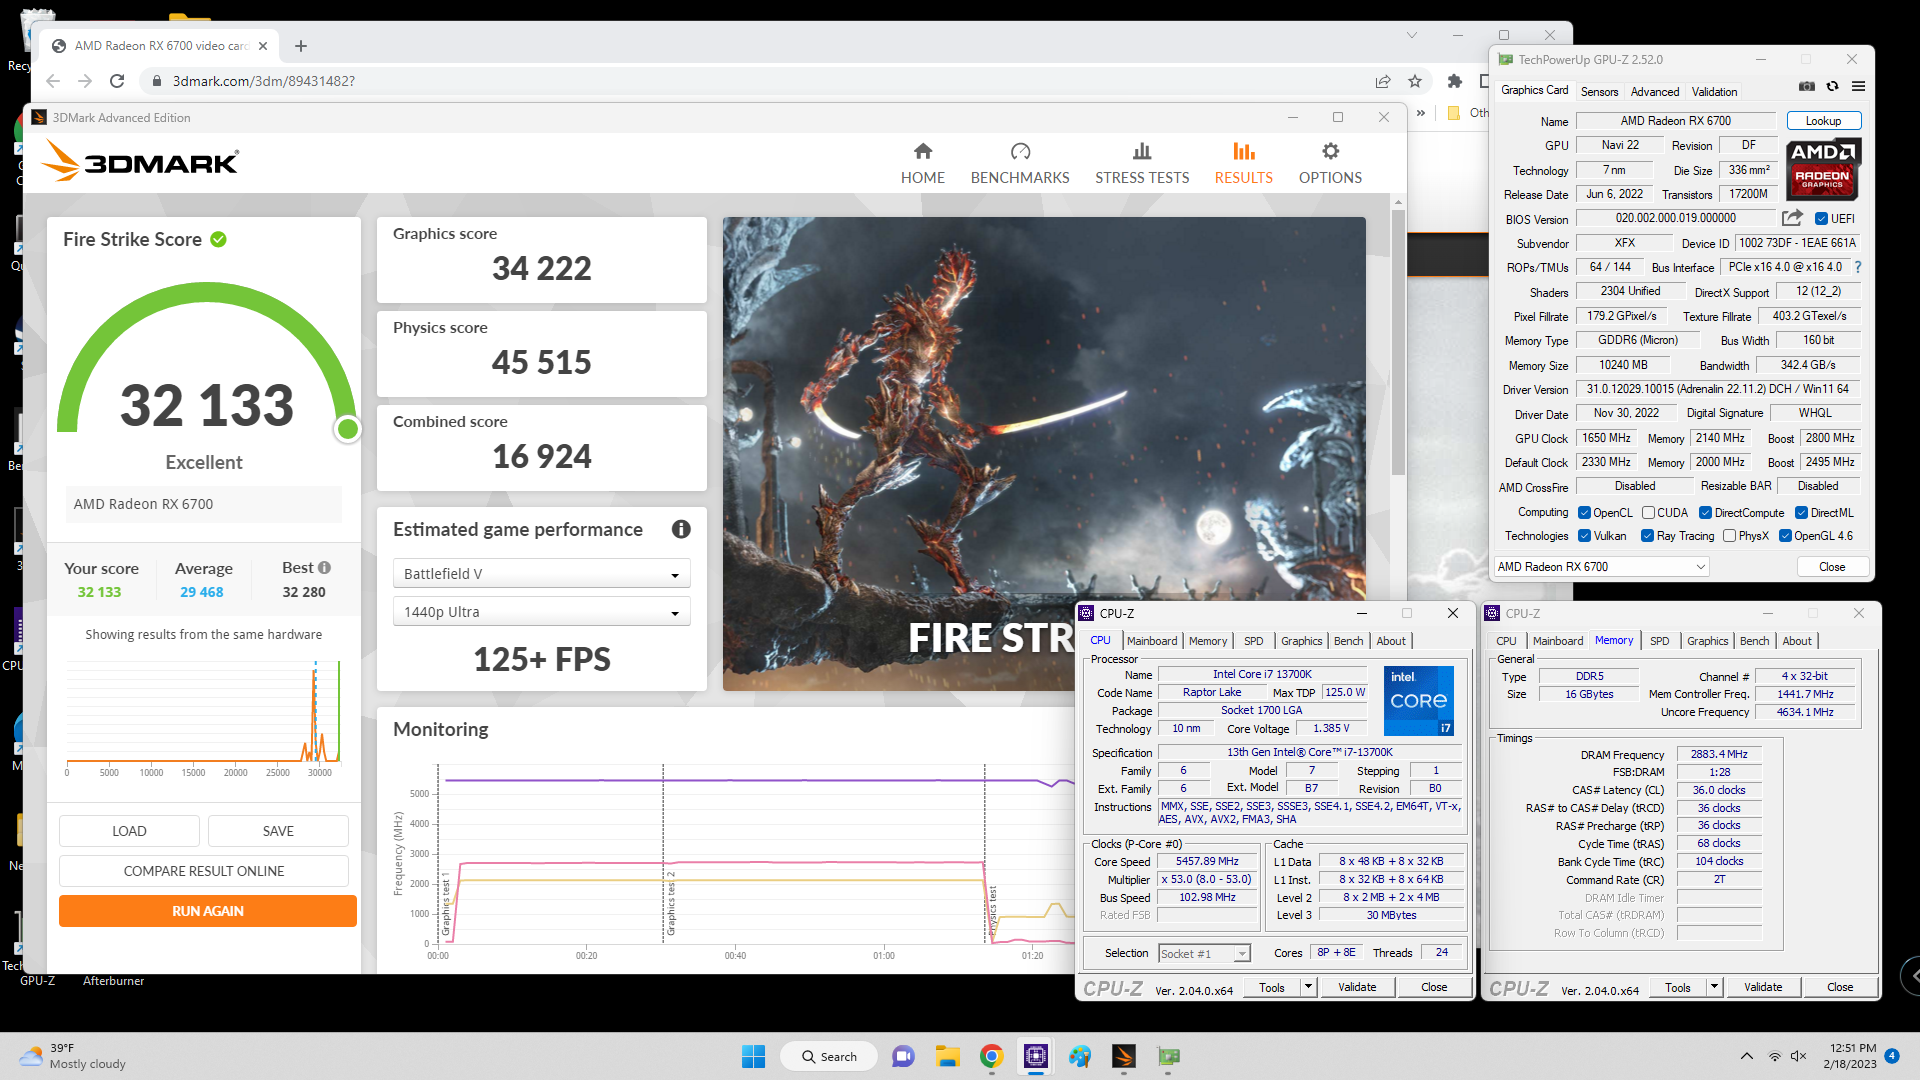Click the info icon next to Best score

324,567
